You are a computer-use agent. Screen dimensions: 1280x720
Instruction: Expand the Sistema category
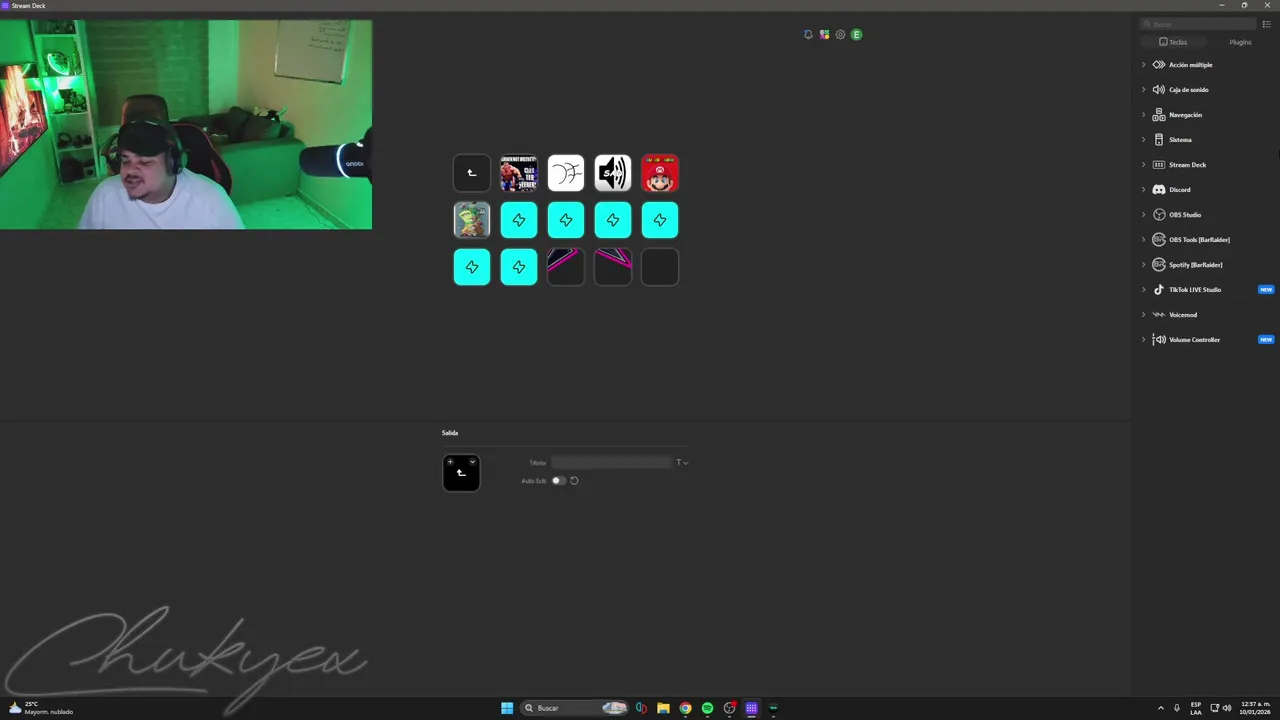click(x=1144, y=140)
